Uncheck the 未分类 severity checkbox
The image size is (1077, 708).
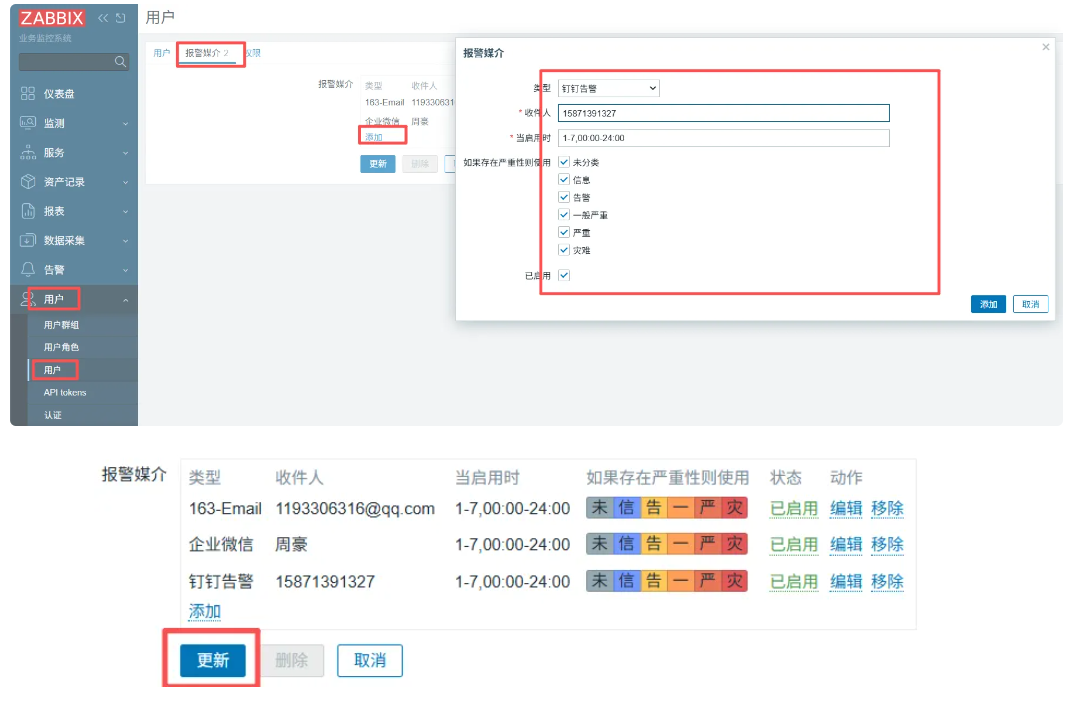pyautogui.click(x=565, y=162)
